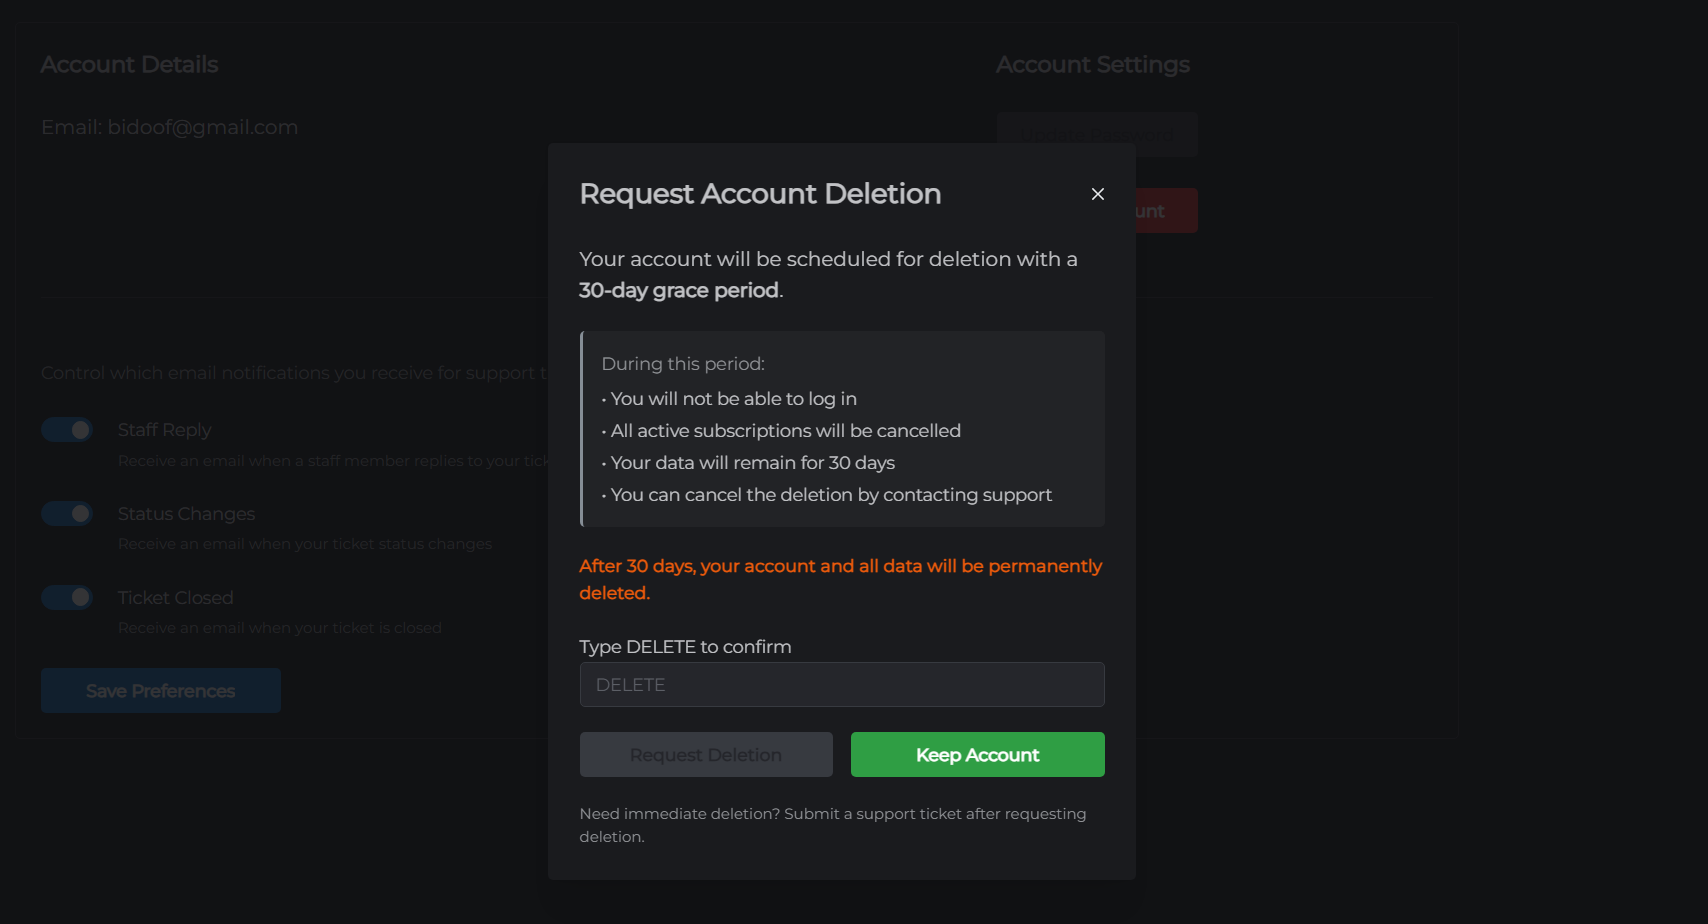Click 'You will not be able to log in'
This screenshot has width=1708, height=924.
[734, 399]
